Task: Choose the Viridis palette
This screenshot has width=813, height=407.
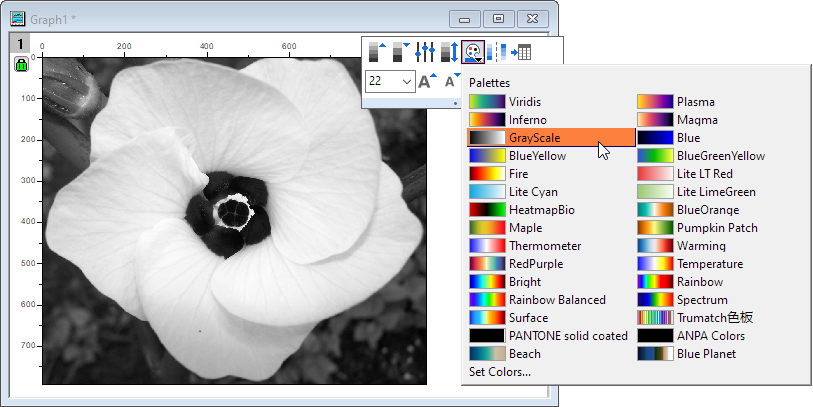Action: [x=527, y=102]
